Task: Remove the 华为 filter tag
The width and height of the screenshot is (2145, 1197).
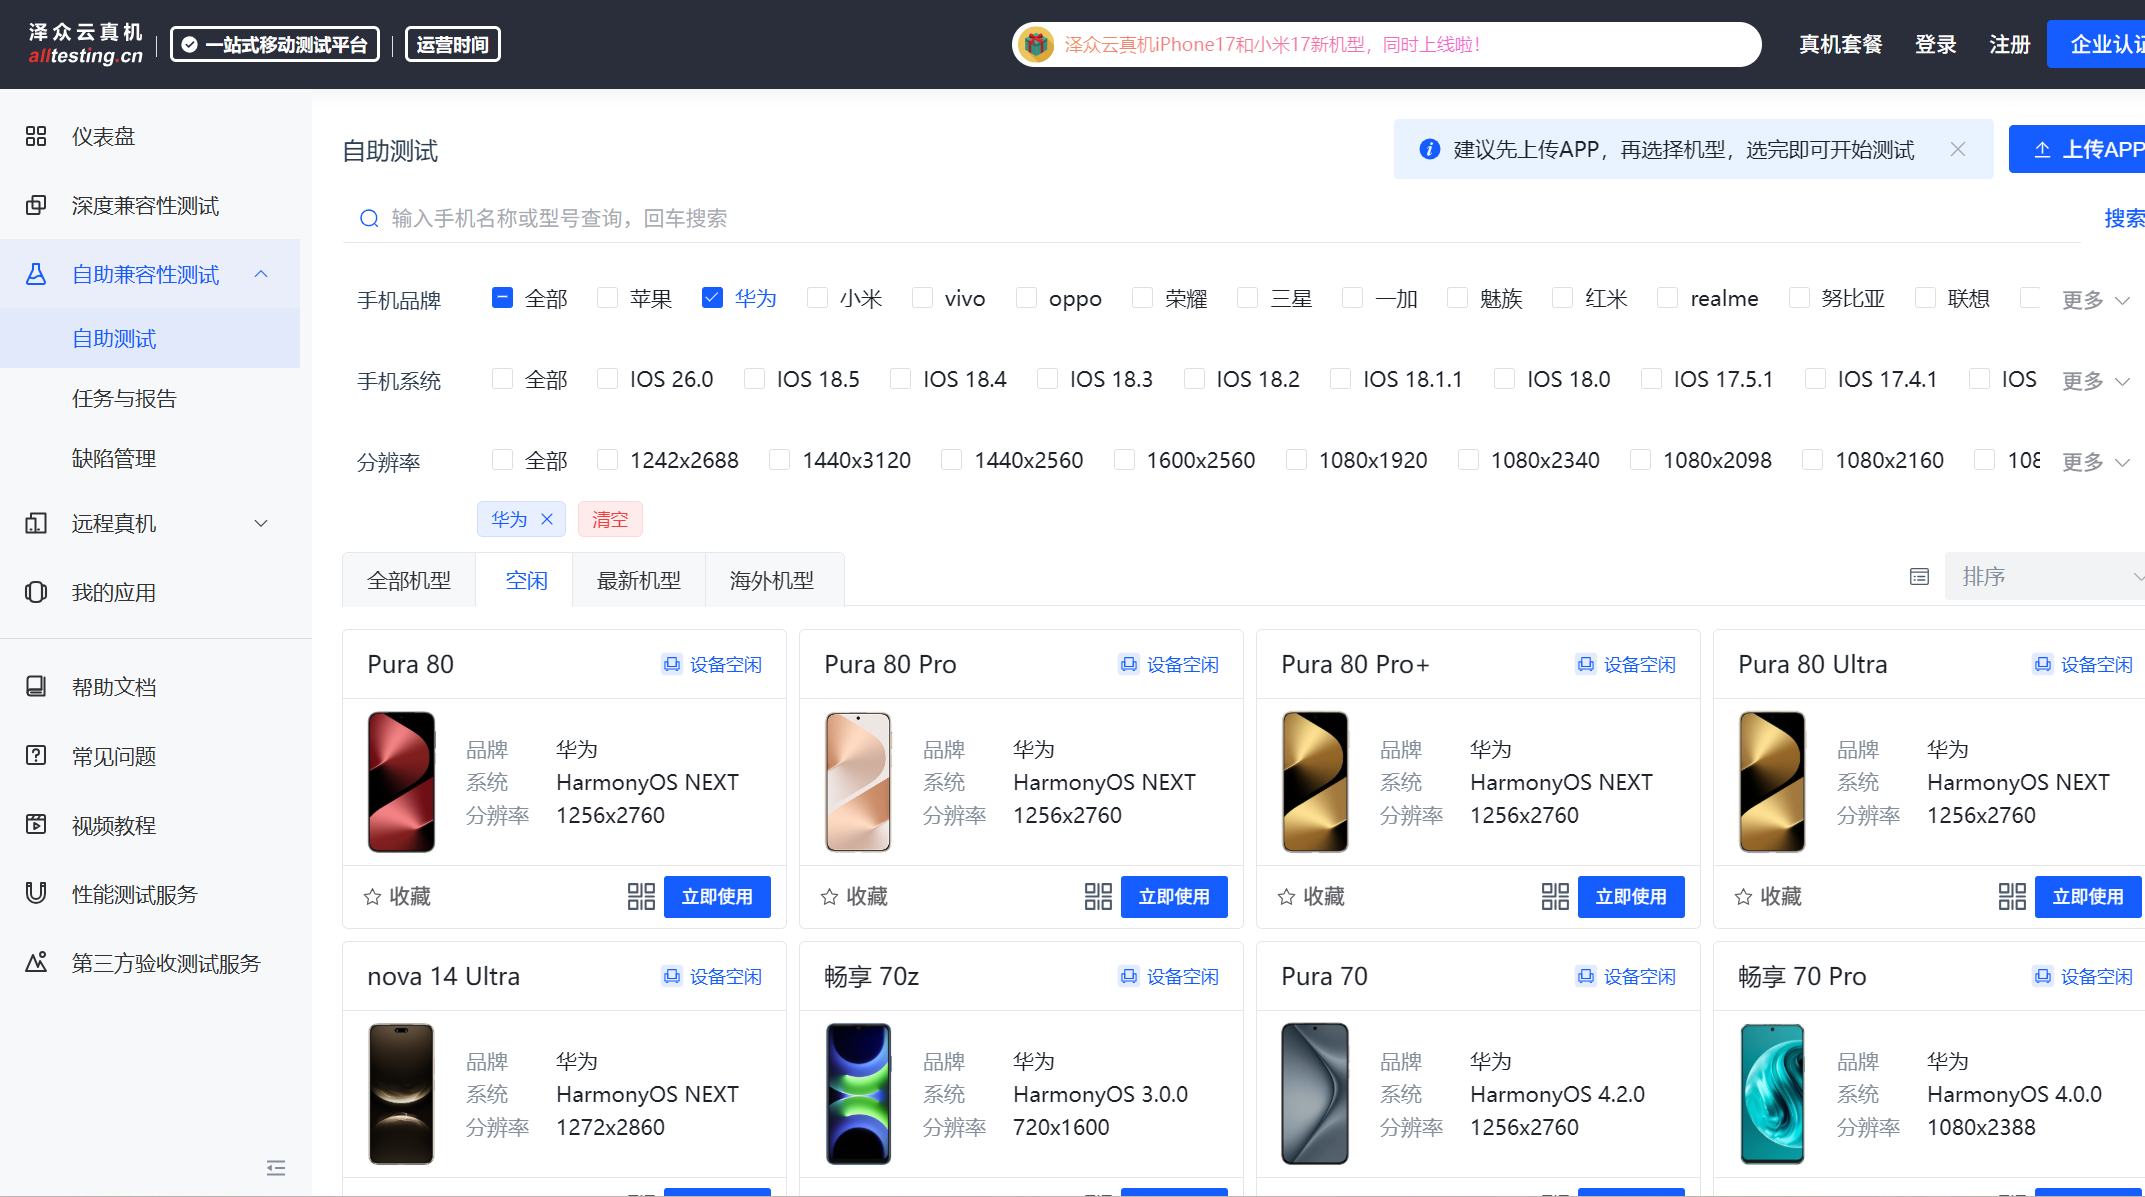Action: click(547, 519)
